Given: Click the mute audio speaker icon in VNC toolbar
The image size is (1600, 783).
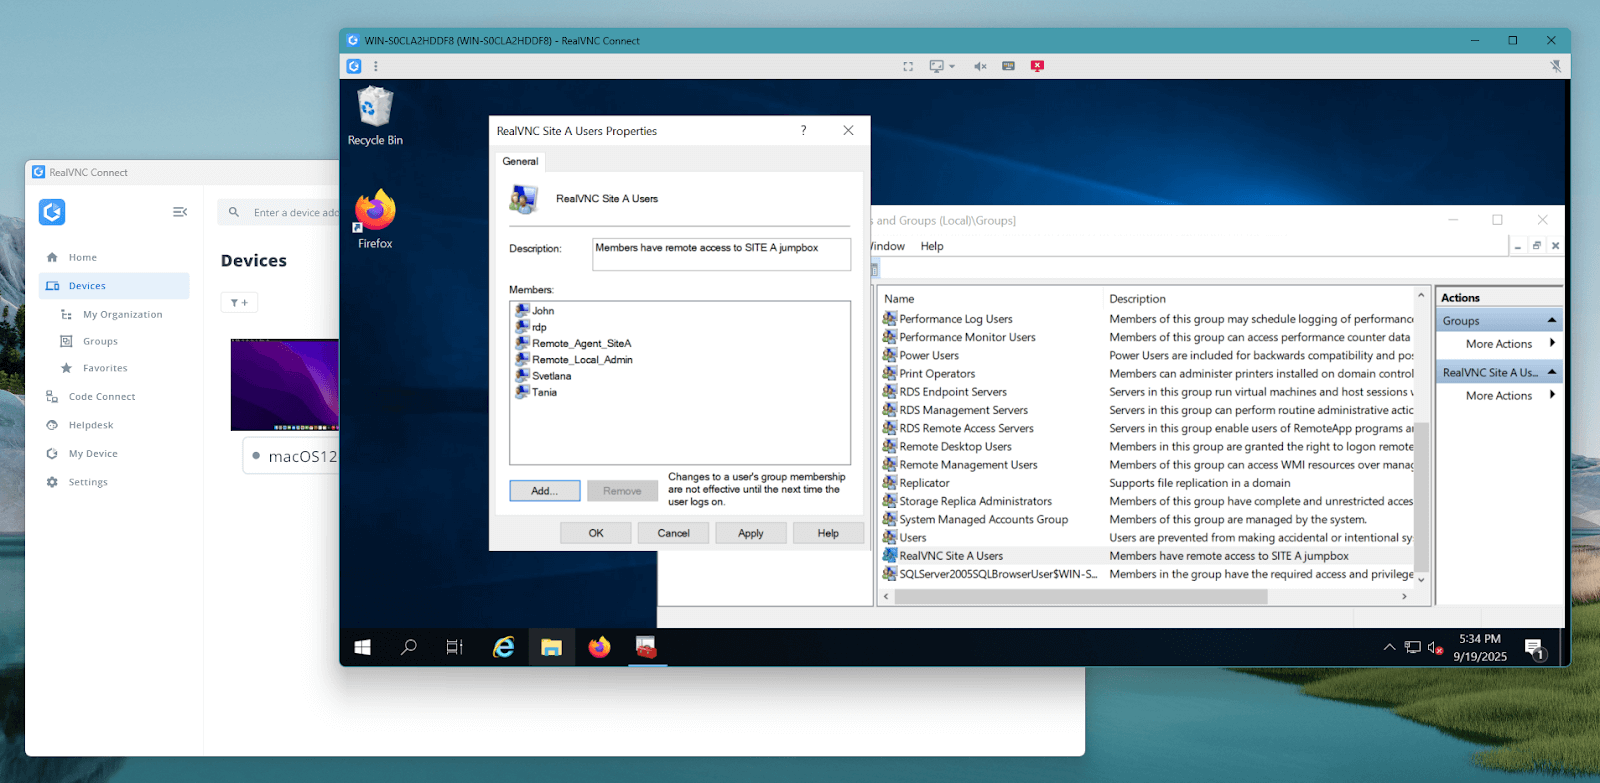Looking at the screenshot, I should tap(980, 67).
